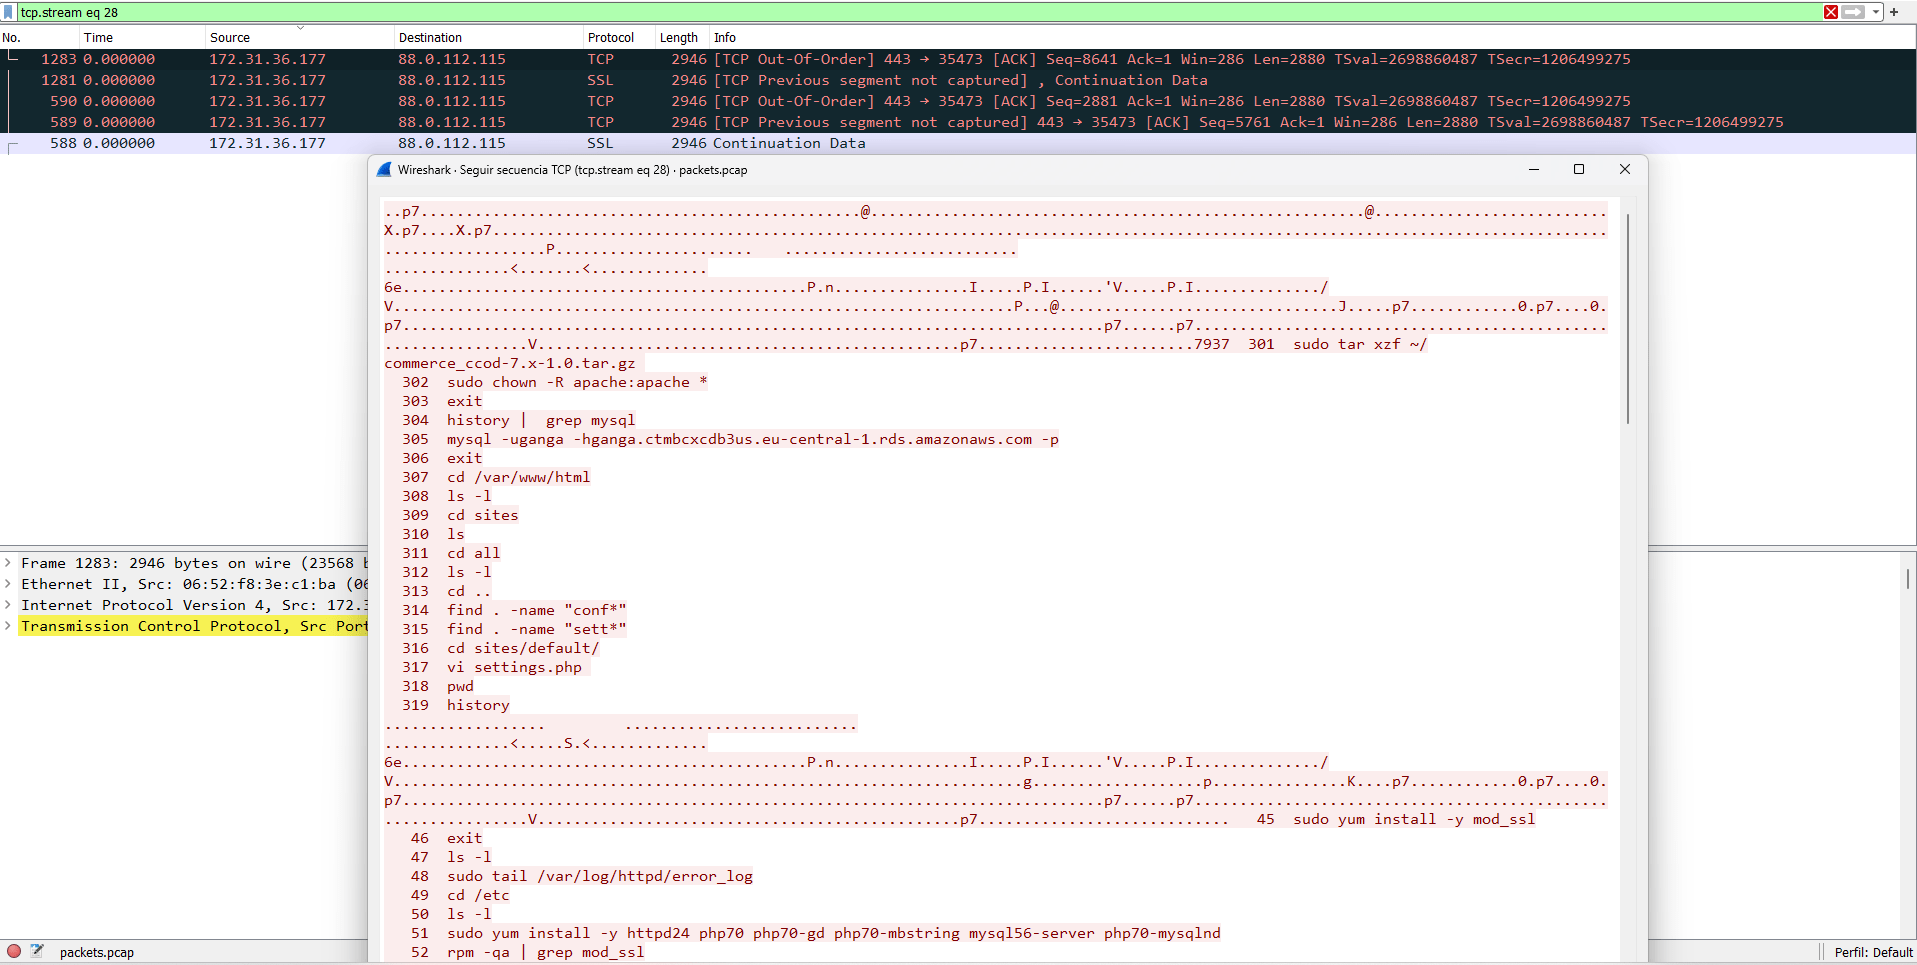The height and width of the screenshot is (965, 1917).
Task: Sort by the Source column header
Action: click(300, 37)
